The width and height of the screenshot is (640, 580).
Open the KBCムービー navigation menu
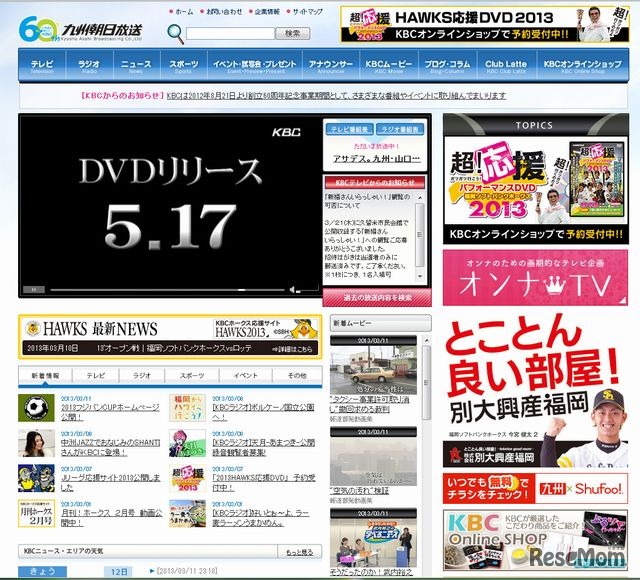pyautogui.click(x=389, y=65)
